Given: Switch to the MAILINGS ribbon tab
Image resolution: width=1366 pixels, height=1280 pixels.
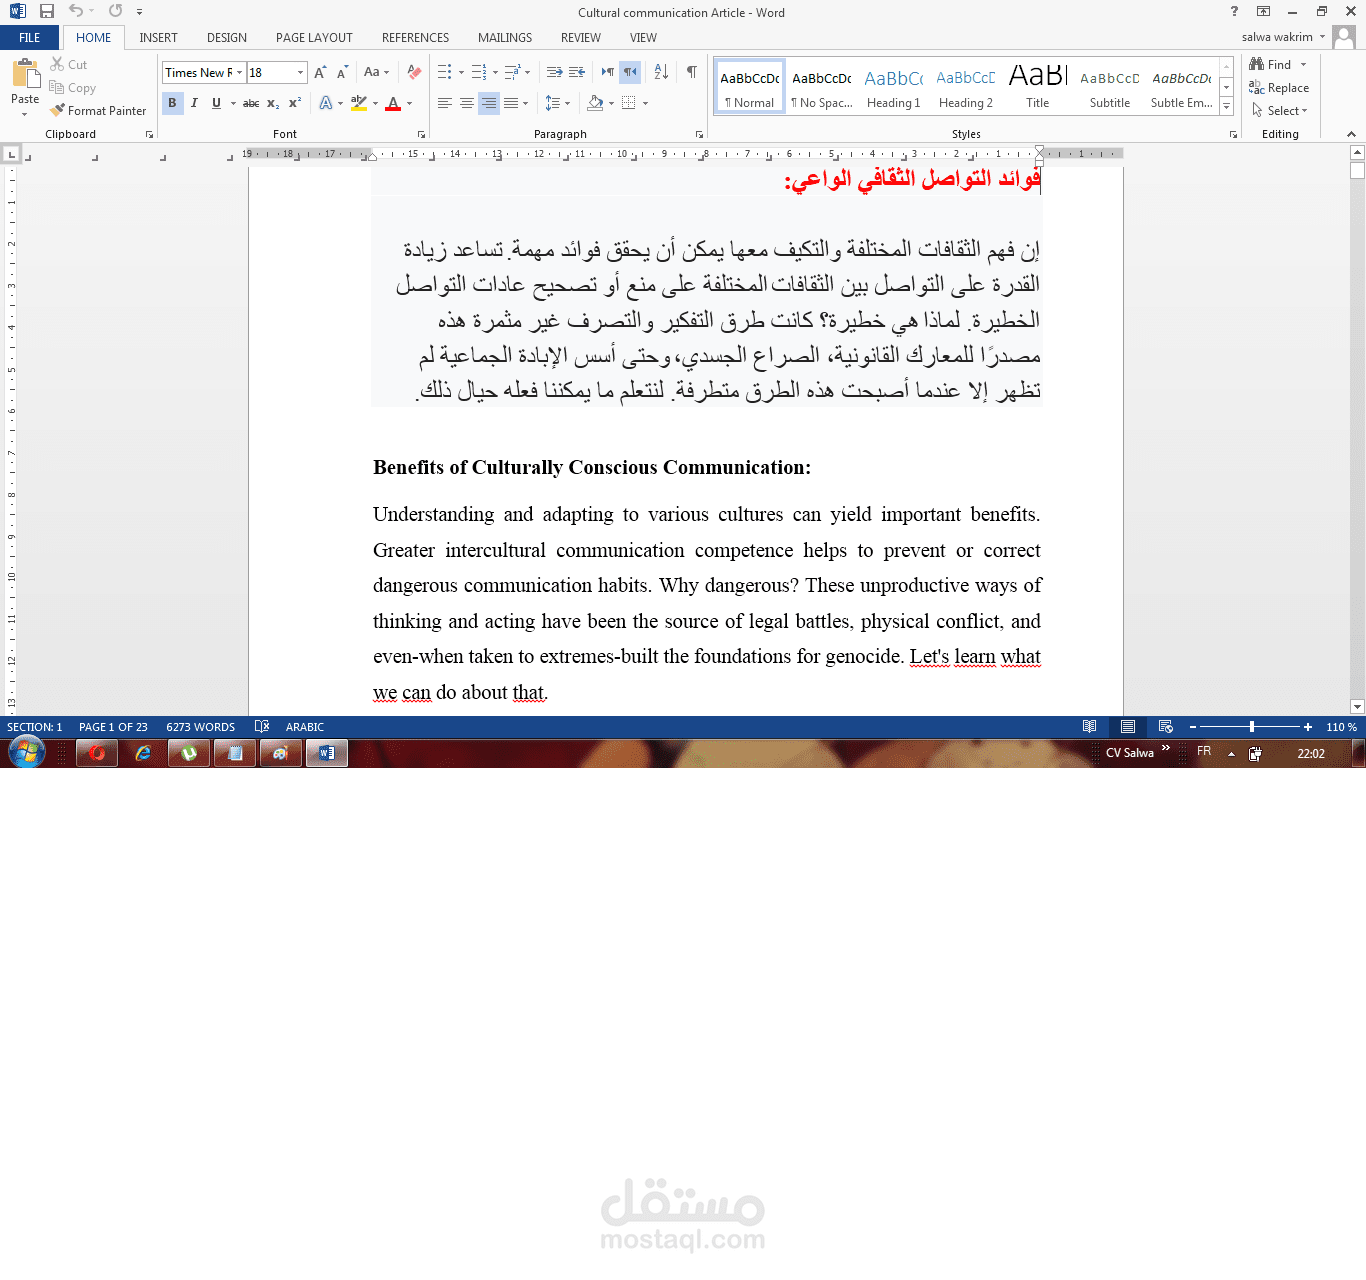Looking at the screenshot, I should [504, 37].
